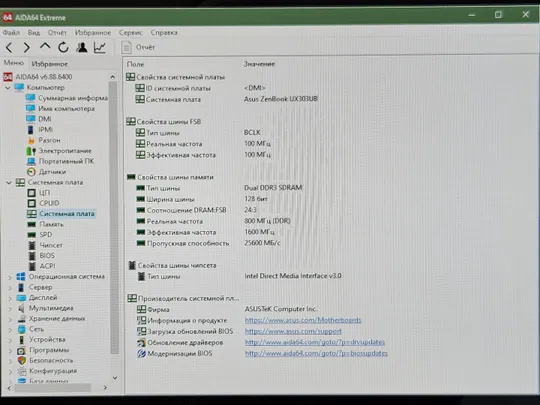Open the graph chart toolbar icon
The image size is (540, 405).
tap(100, 48)
